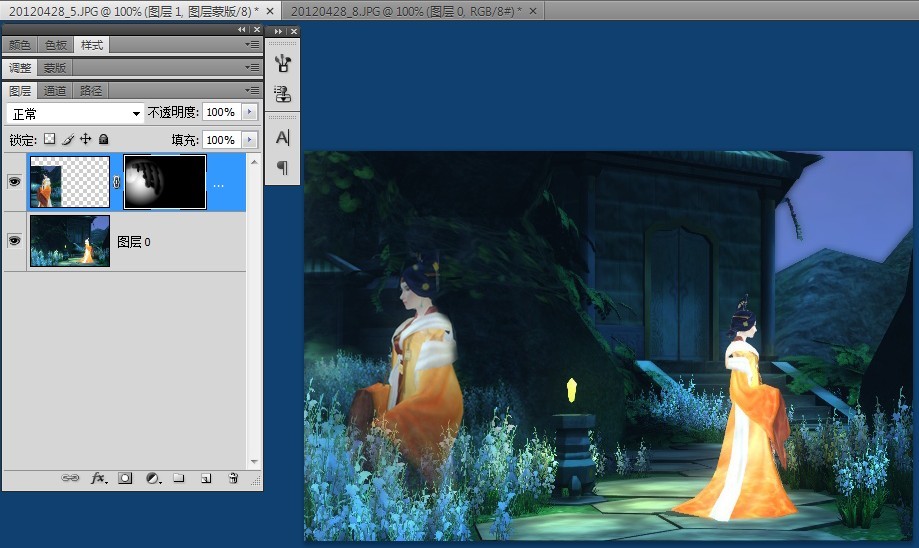Open the fill slider arrow
This screenshot has height=548, width=919.
point(250,140)
